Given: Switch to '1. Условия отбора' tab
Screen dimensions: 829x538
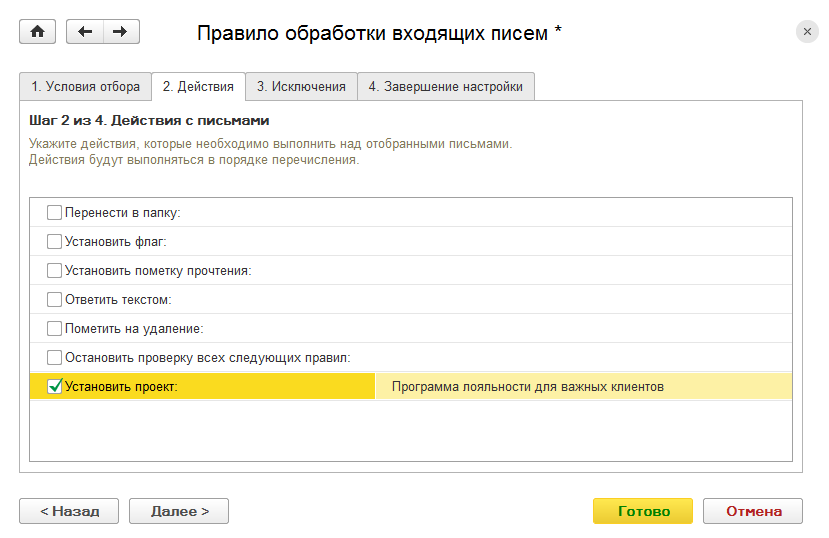Looking at the screenshot, I should (x=85, y=87).
